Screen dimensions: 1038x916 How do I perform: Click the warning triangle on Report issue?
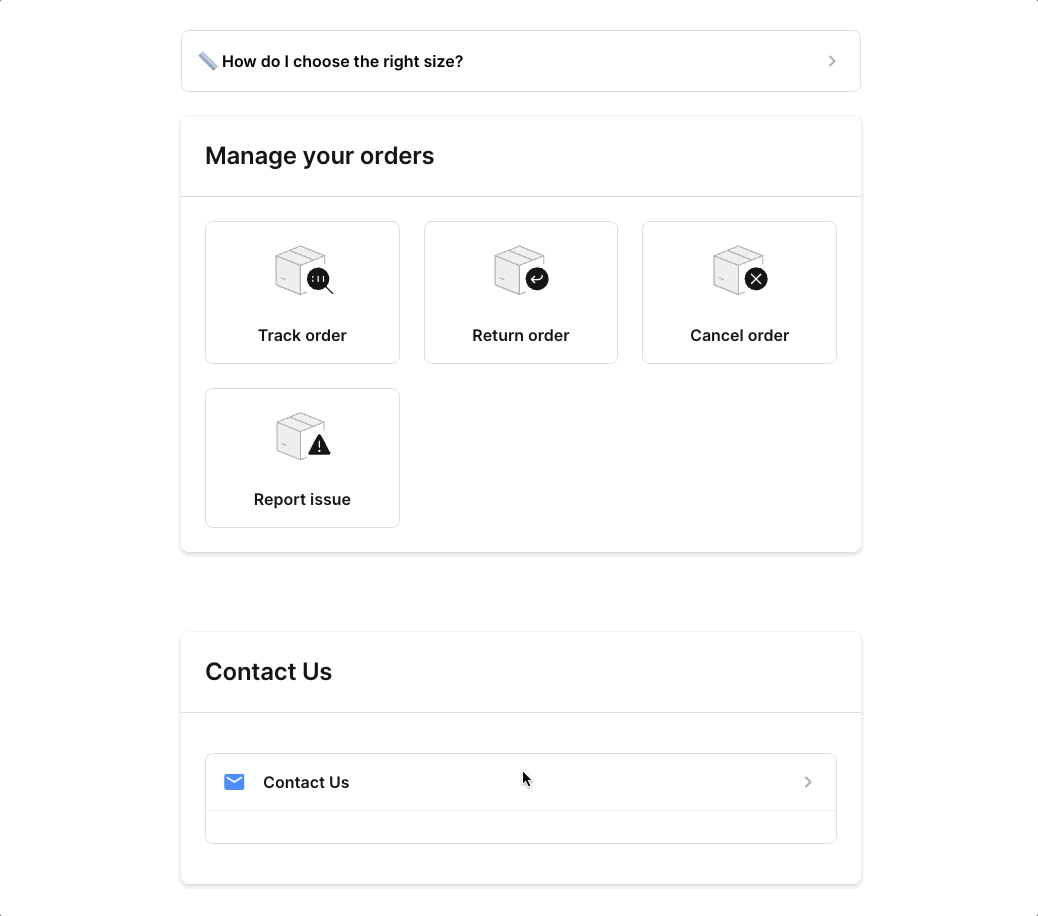click(319, 445)
